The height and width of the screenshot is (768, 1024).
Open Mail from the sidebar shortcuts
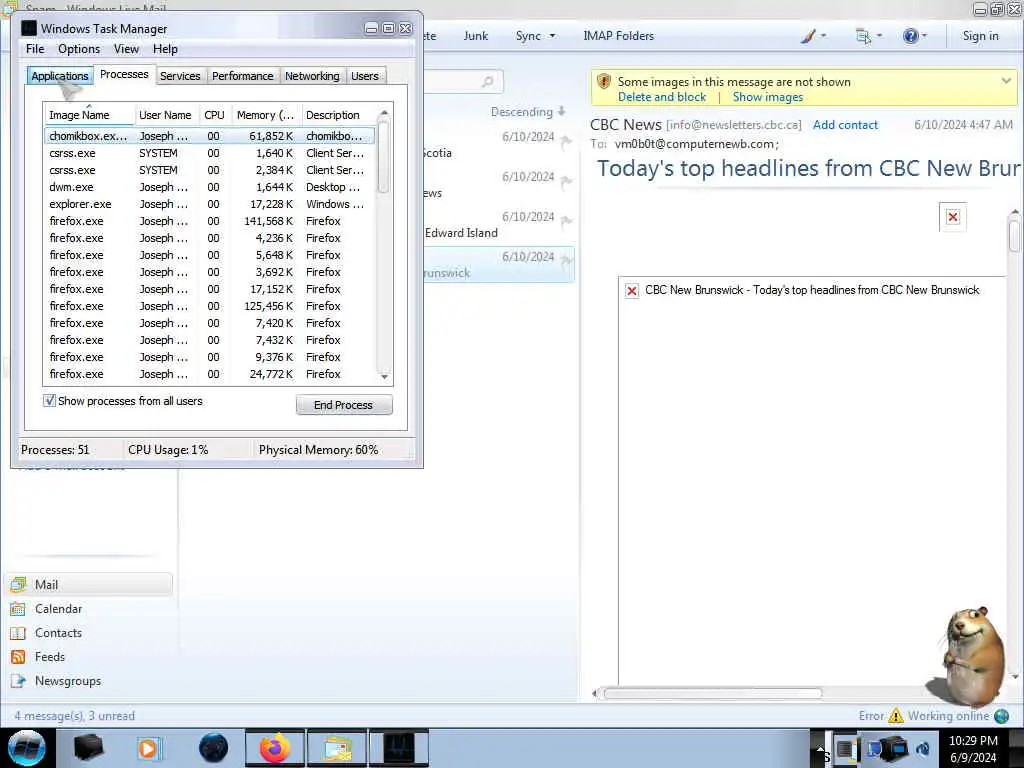pyautogui.click(x=89, y=584)
